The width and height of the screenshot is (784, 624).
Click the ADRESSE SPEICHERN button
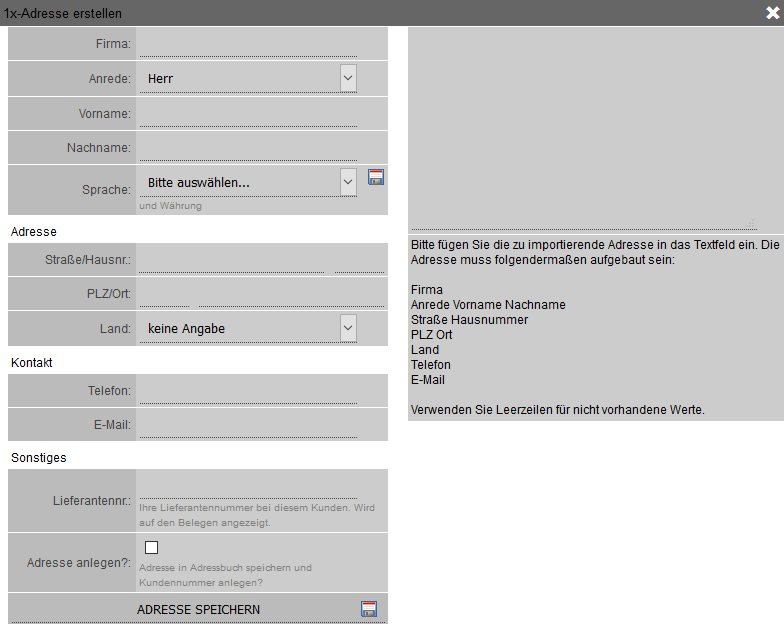[x=198, y=610]
